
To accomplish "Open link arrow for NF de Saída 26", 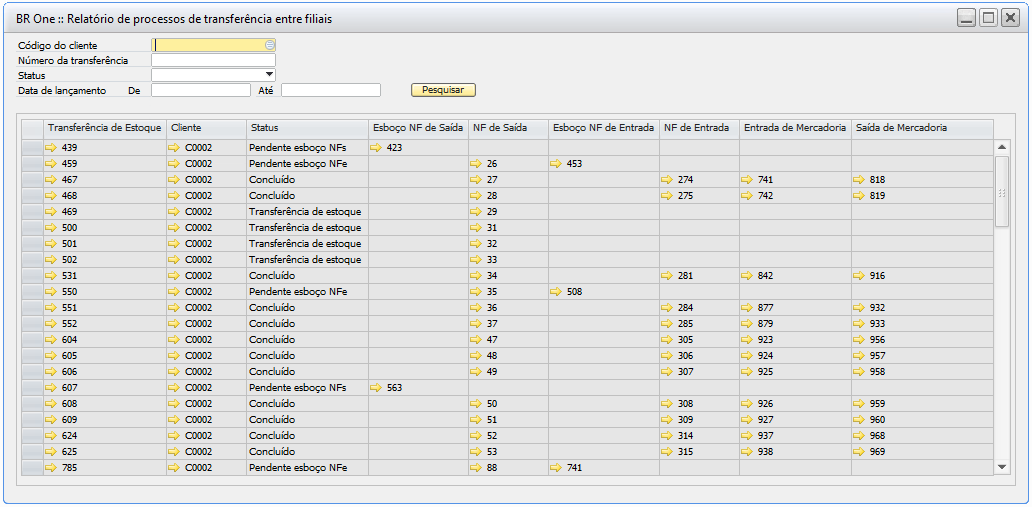I will coord(476,164).
